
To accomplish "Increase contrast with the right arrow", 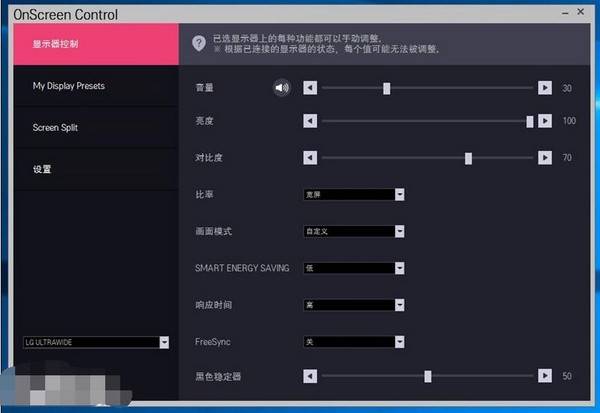I will 544,158.
